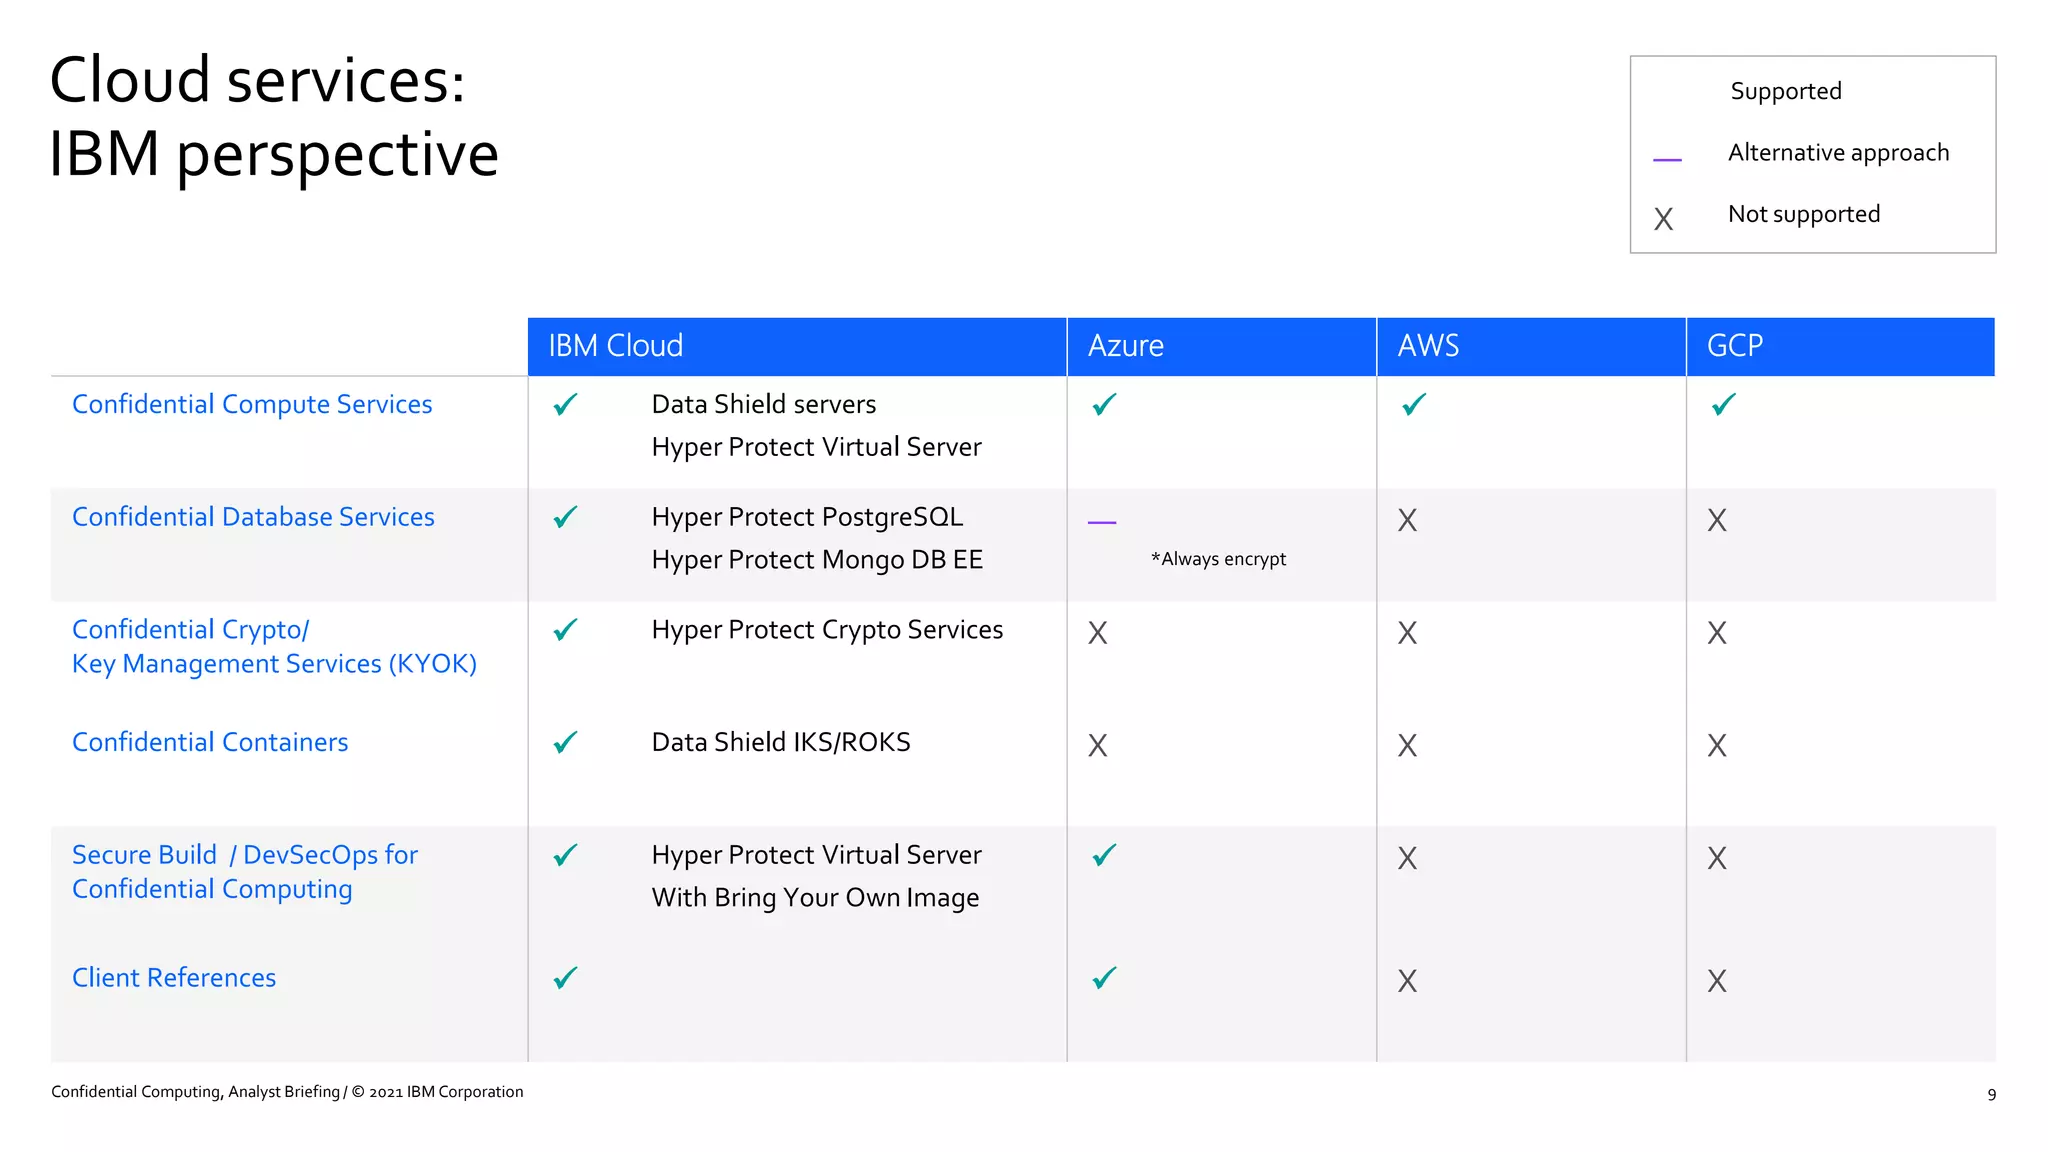Click the Confidential Compute Services link

[x=252, y=404]
